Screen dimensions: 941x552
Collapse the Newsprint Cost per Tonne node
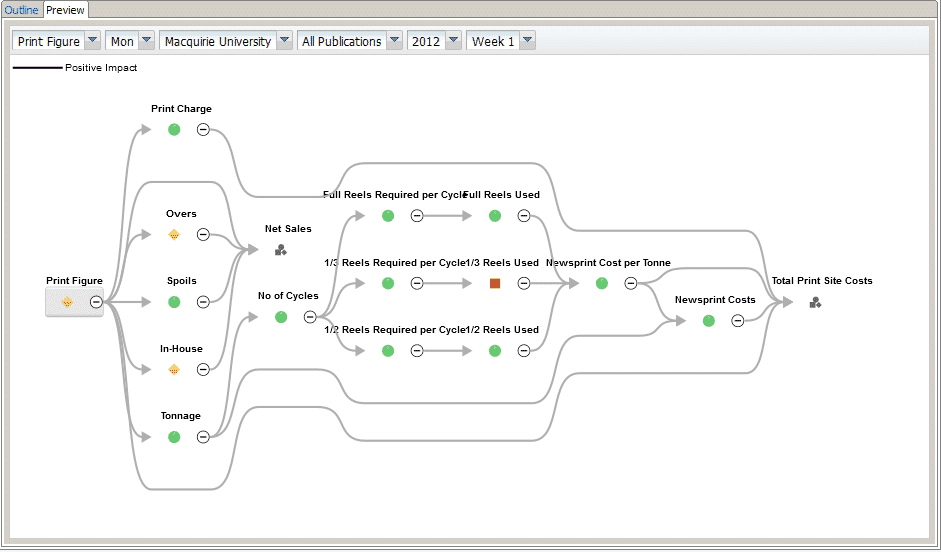631,283
